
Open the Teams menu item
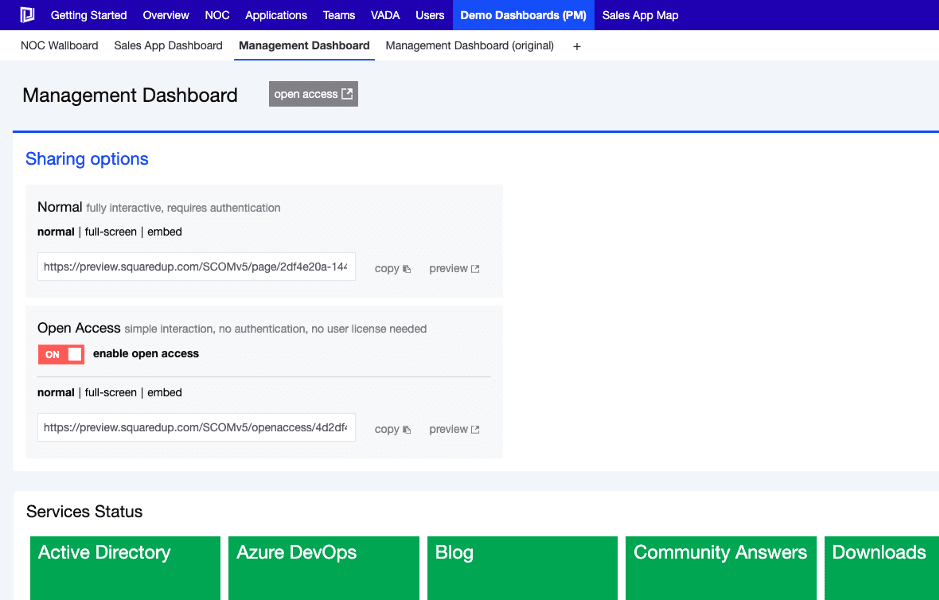(339, 15)
